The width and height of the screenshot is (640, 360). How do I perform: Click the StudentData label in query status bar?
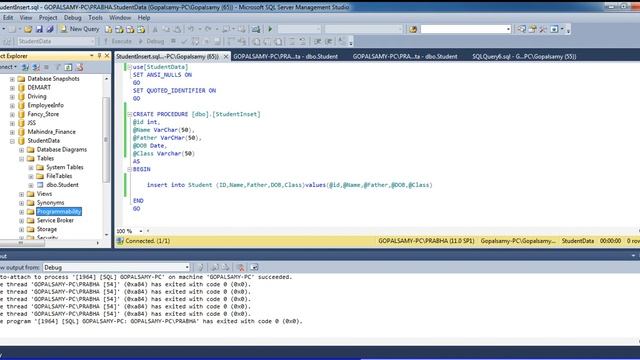click(x=578, y=241)
